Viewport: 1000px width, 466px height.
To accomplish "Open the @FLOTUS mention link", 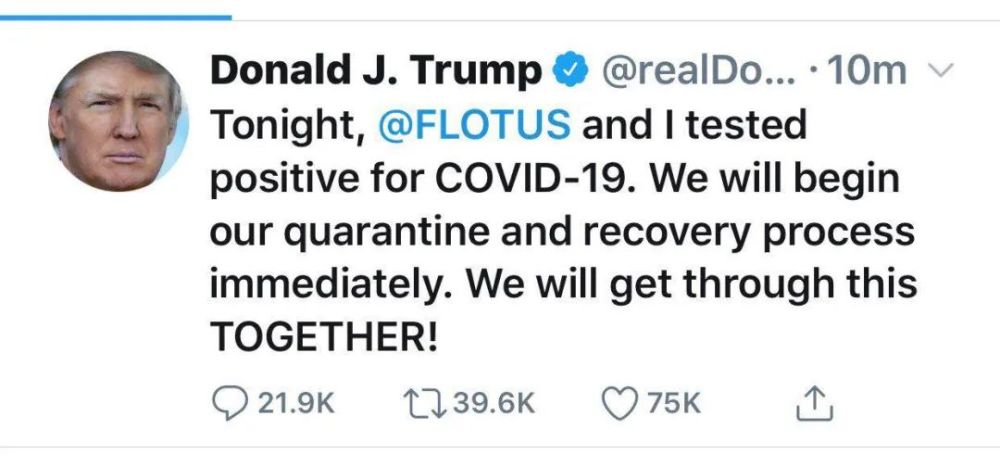I will tap(474, 124).
